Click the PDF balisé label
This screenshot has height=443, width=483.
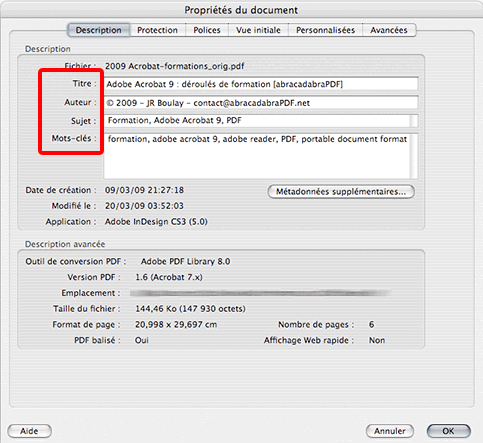click(97, 340)
